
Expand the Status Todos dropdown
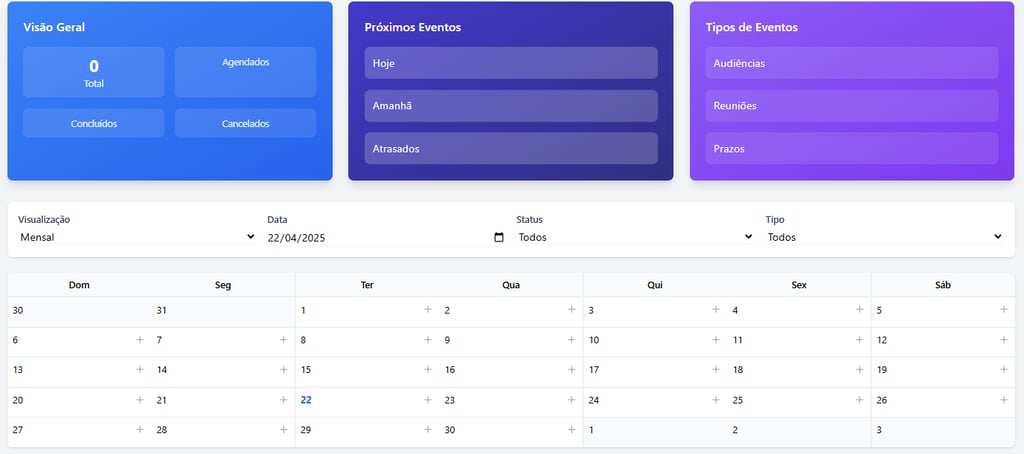tap(635, 237)
